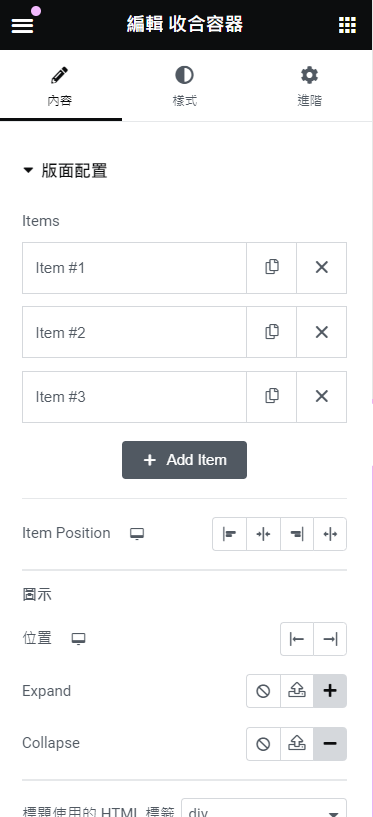This screenshot has width=373, height=817.
Task: Open the hamburger menu icon
Action: 22,24
